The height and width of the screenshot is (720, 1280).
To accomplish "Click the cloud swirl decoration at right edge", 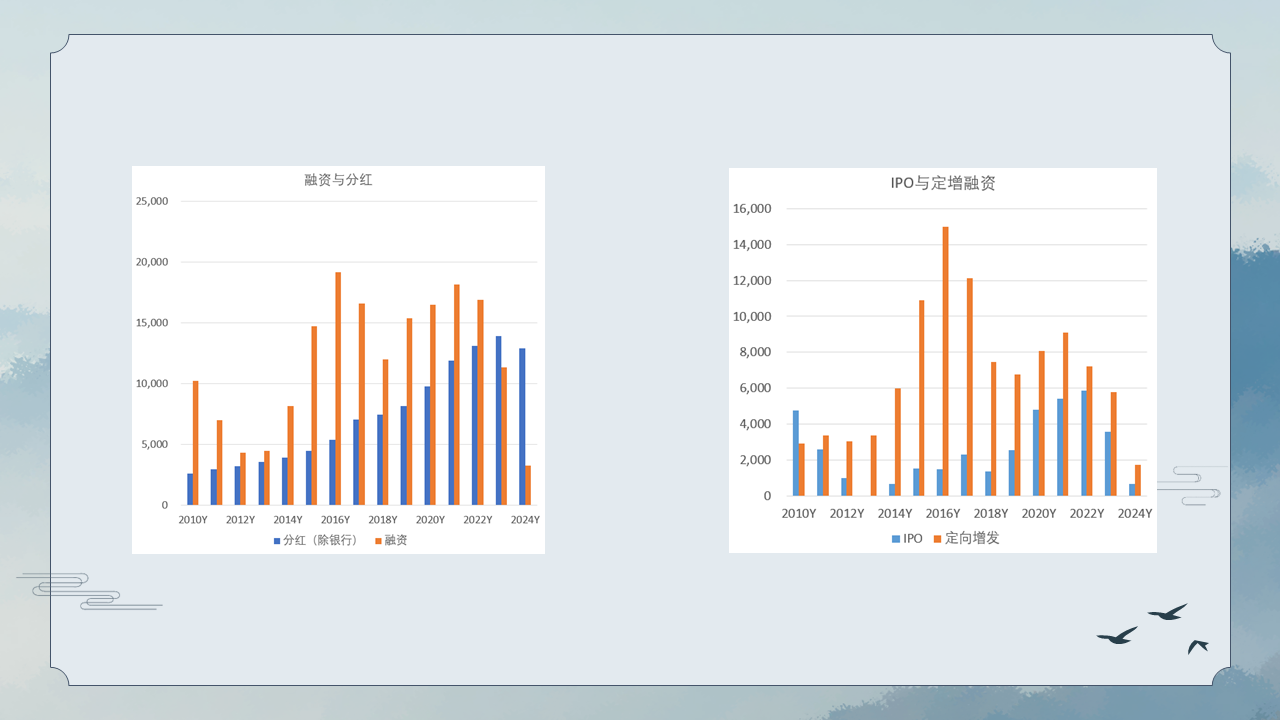I will pos(1195,485).
